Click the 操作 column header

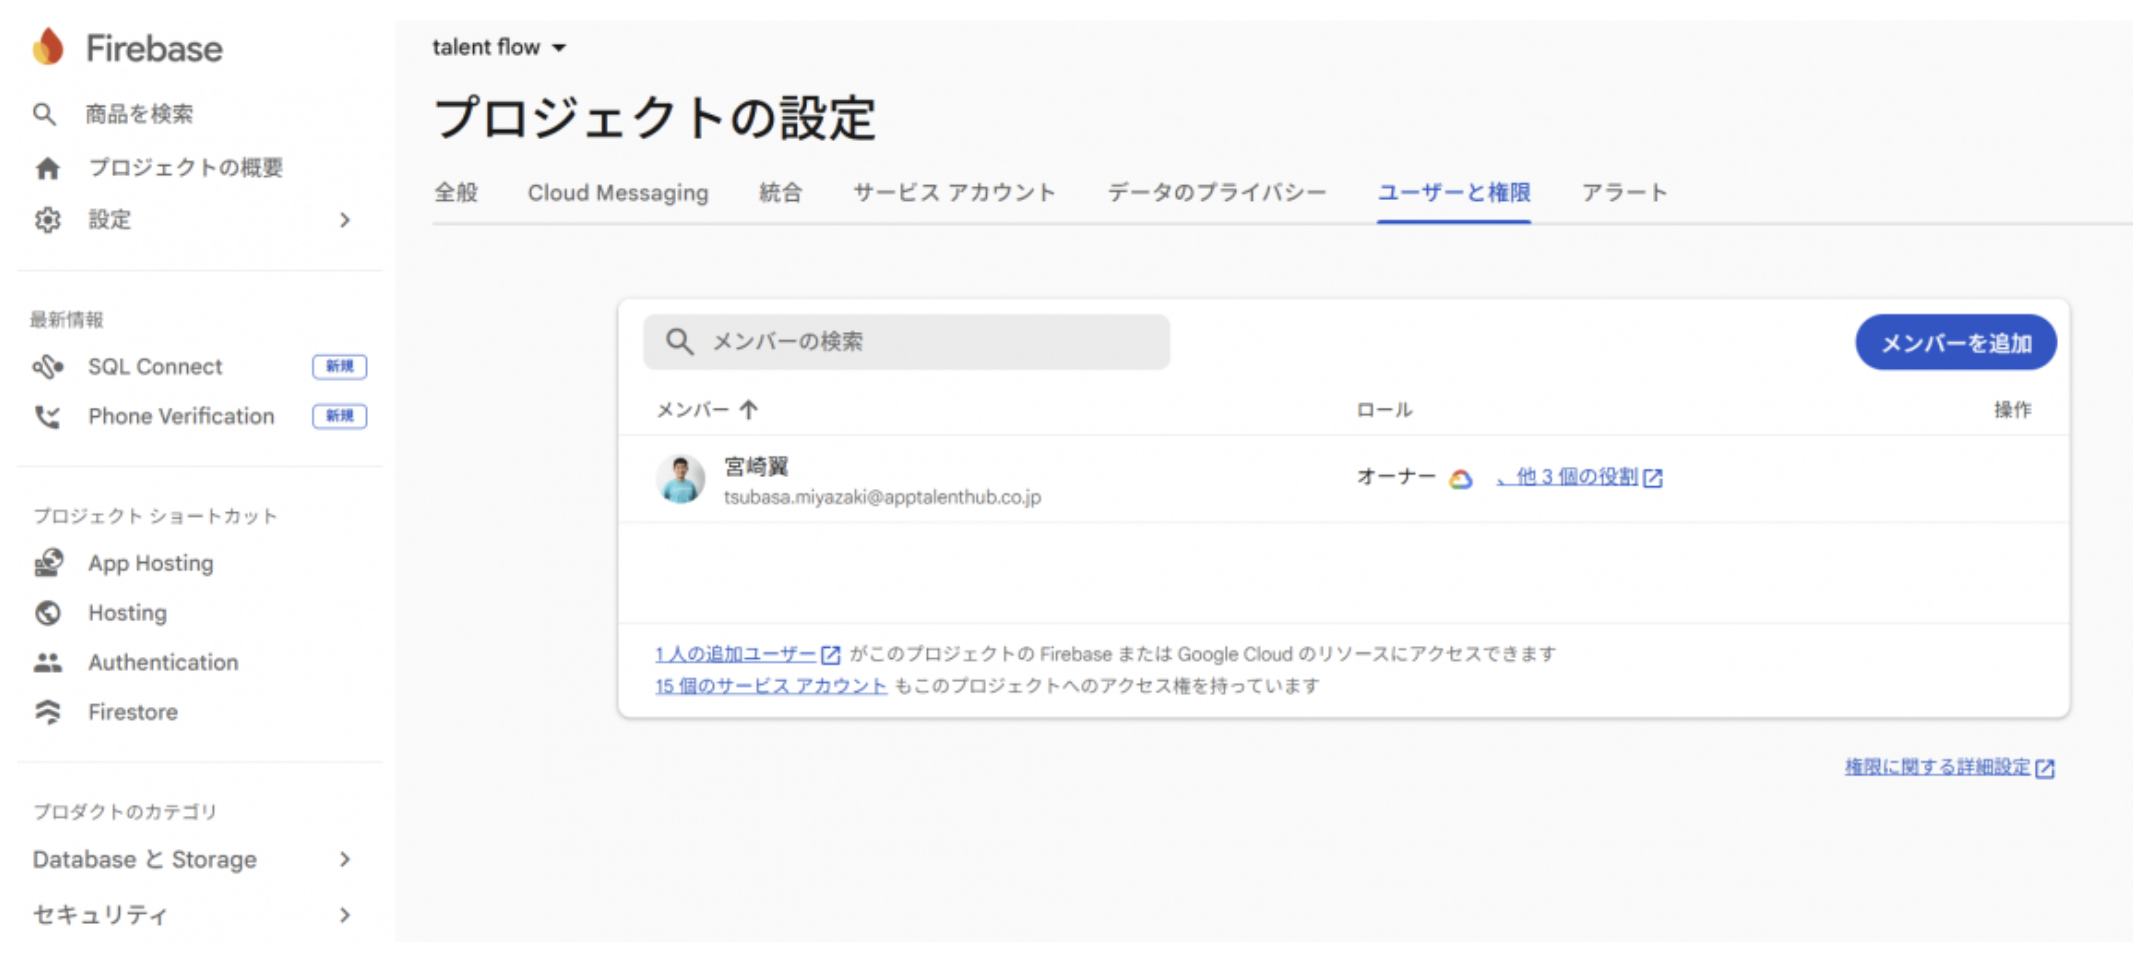click(2012, 410)
